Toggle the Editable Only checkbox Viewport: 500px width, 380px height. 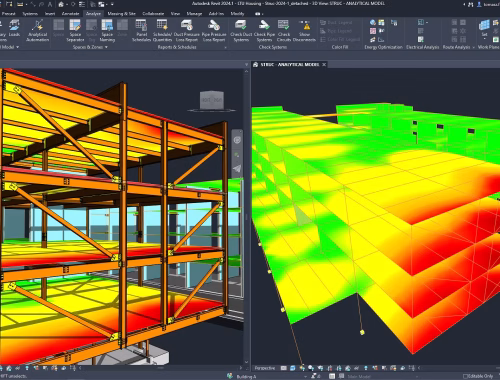tap(466, 376)
